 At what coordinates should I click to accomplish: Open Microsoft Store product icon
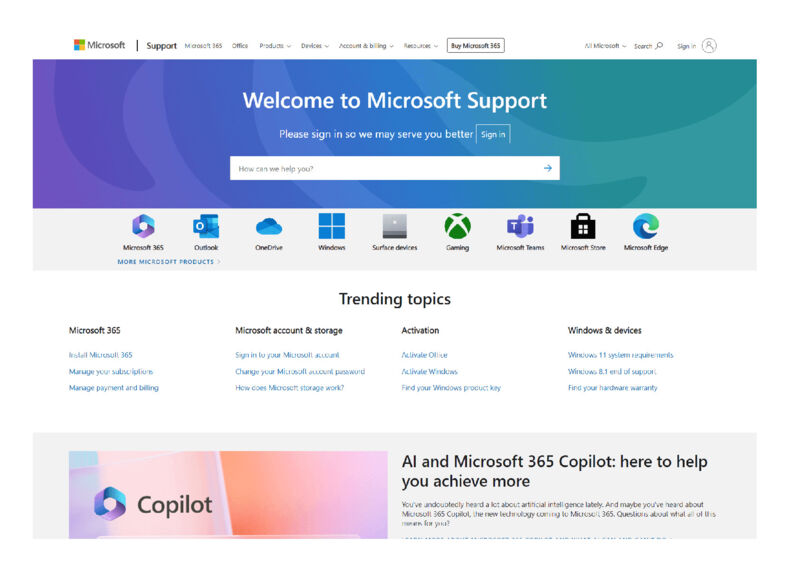583,226
